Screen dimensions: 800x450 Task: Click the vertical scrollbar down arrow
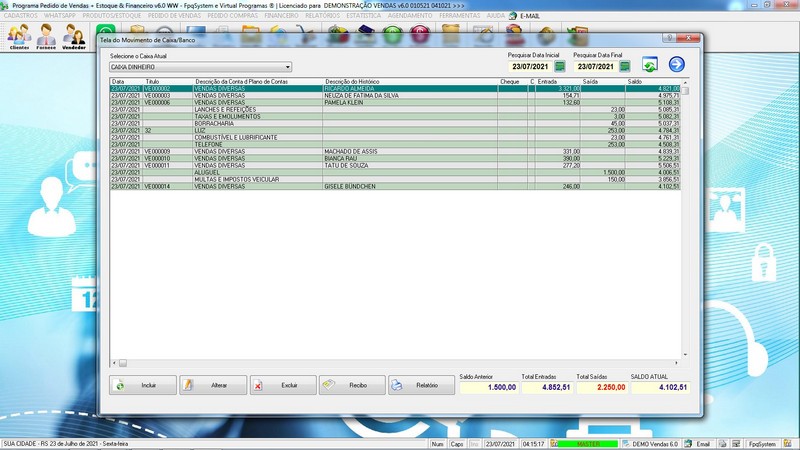[x=685, y=355]
